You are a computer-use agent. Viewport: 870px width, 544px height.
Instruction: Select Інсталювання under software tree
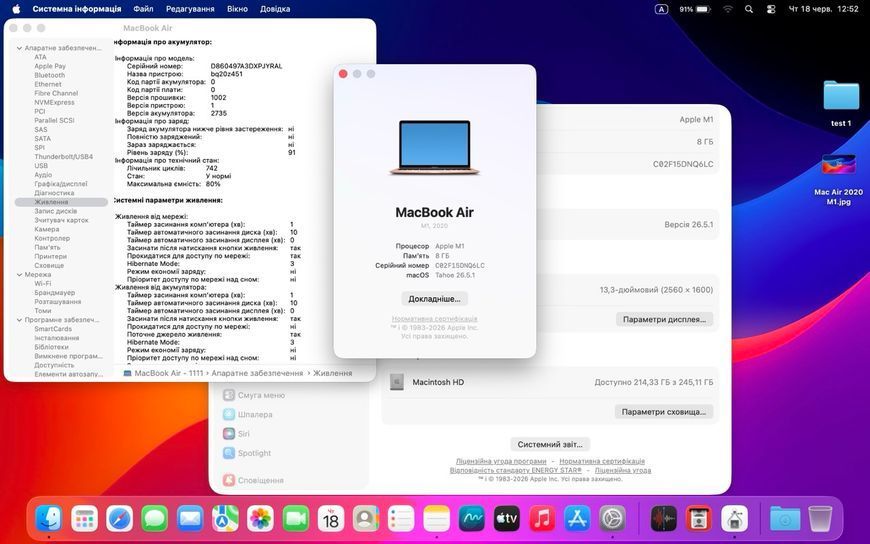point(57,338)
